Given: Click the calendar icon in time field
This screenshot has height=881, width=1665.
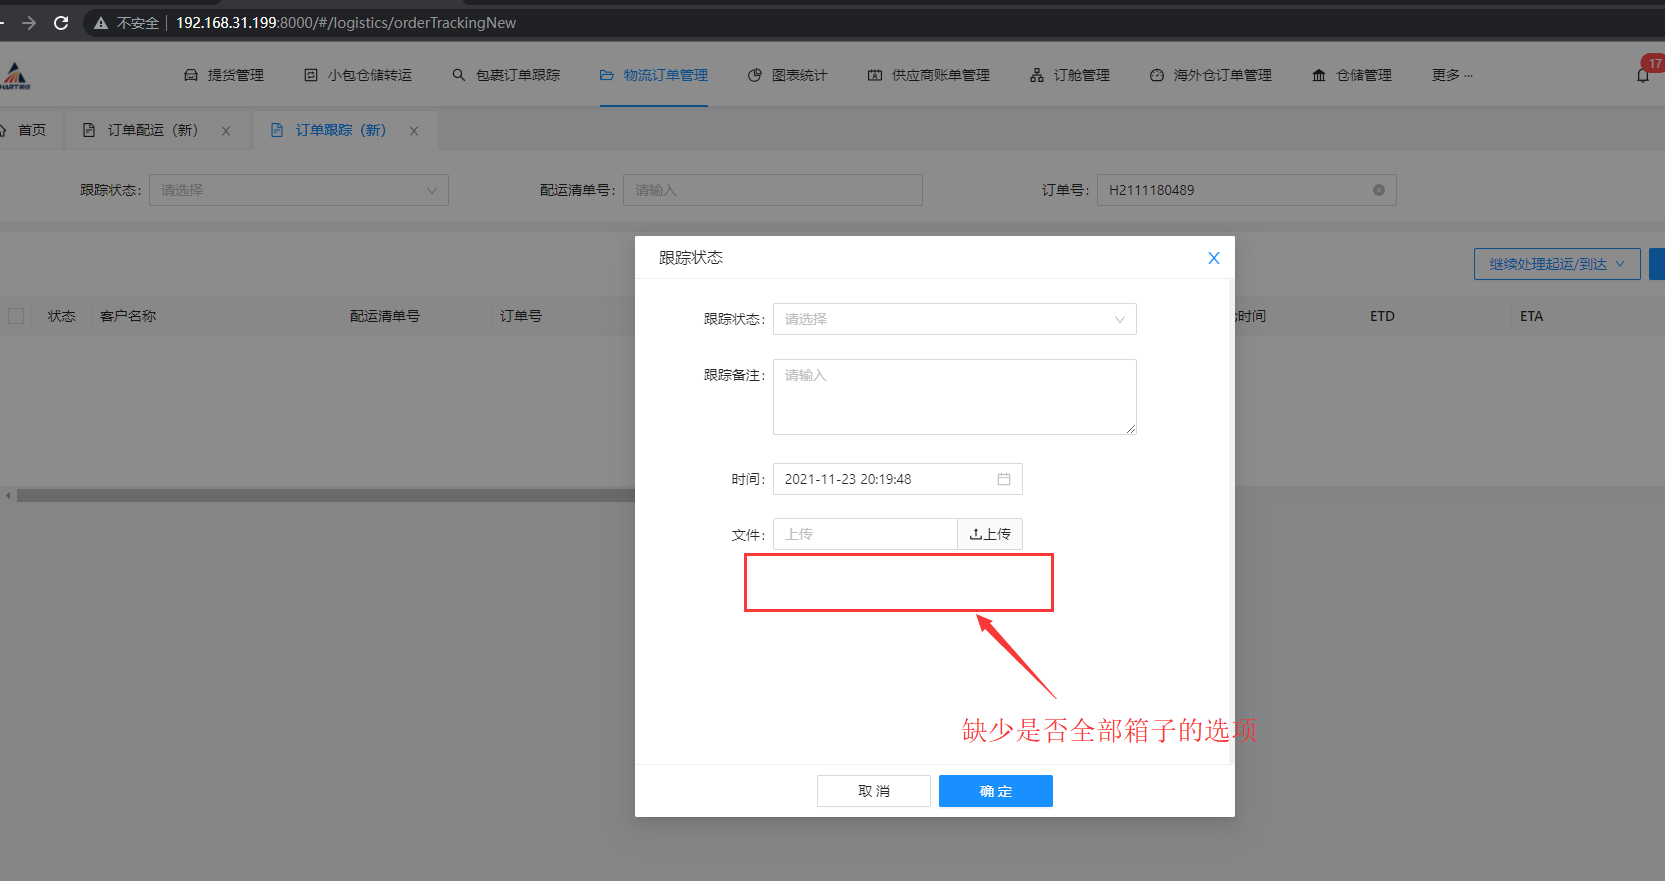Looking at the screenshot, I should tap(1003, 479).
